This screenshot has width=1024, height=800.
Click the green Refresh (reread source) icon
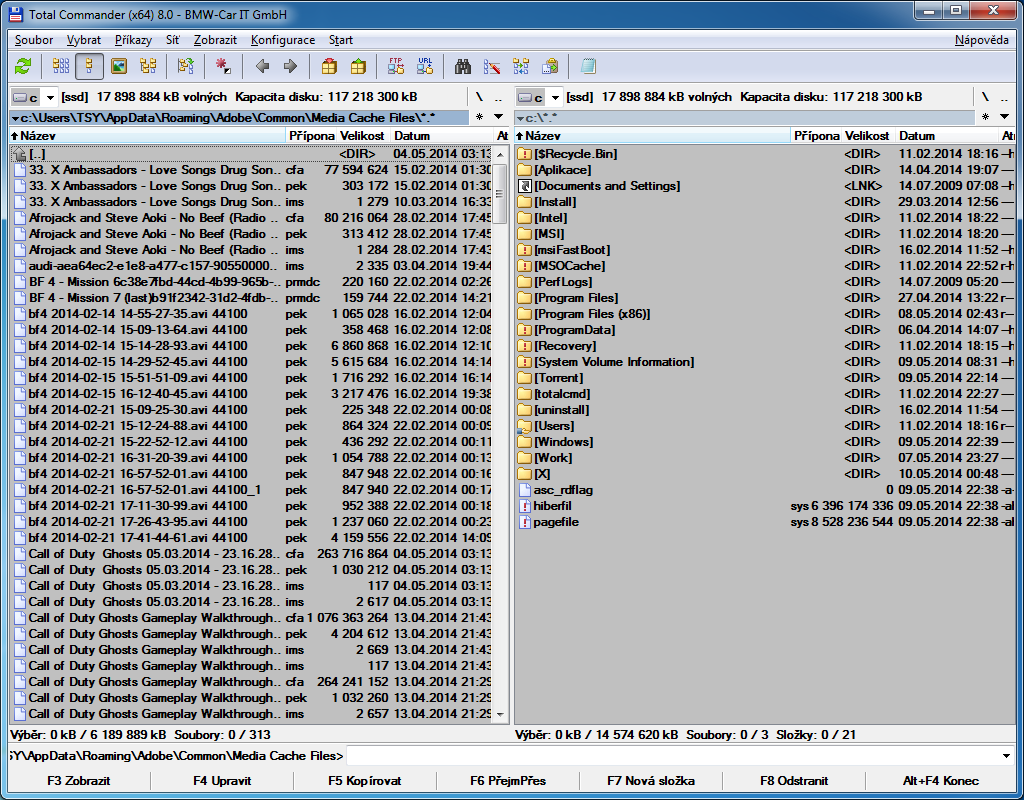24,66
